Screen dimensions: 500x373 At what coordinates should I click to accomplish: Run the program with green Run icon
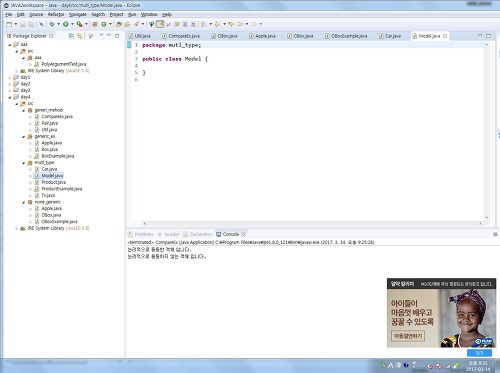[x=66, y=24]
